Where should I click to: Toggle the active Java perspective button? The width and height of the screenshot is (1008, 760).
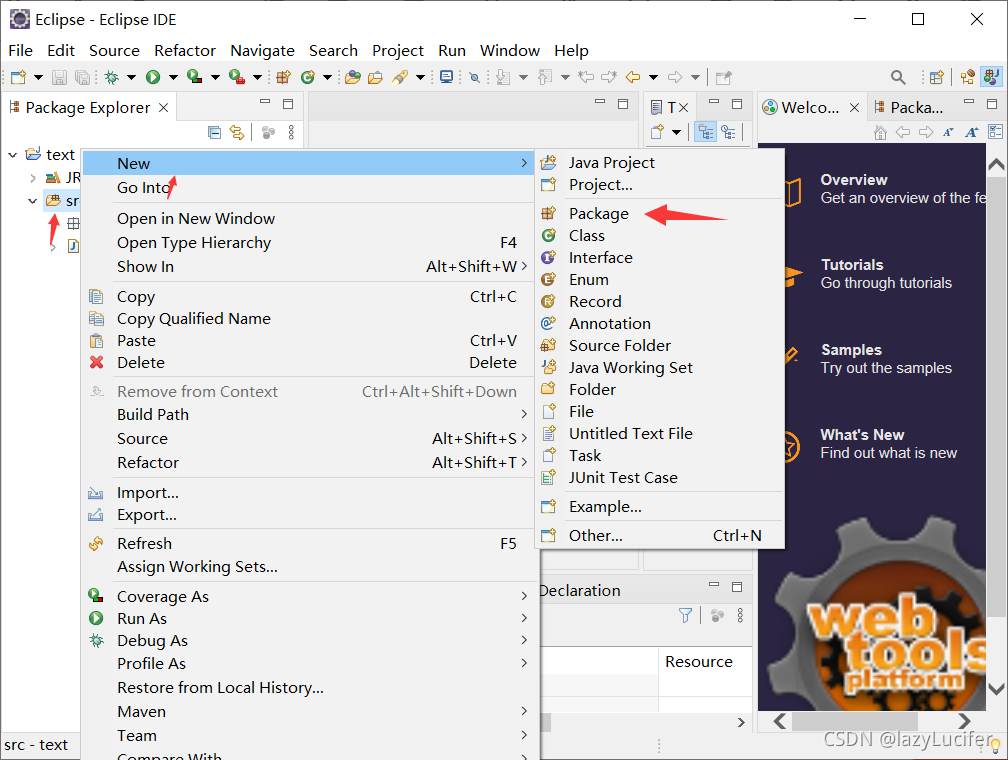[x=991, y=77]
